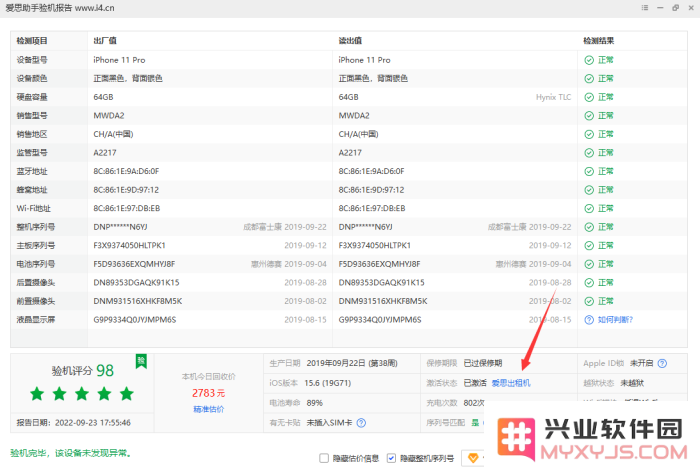The image size is (700, 476).
Task: Click the 爱思出租机 link
Action: point(511,383)
